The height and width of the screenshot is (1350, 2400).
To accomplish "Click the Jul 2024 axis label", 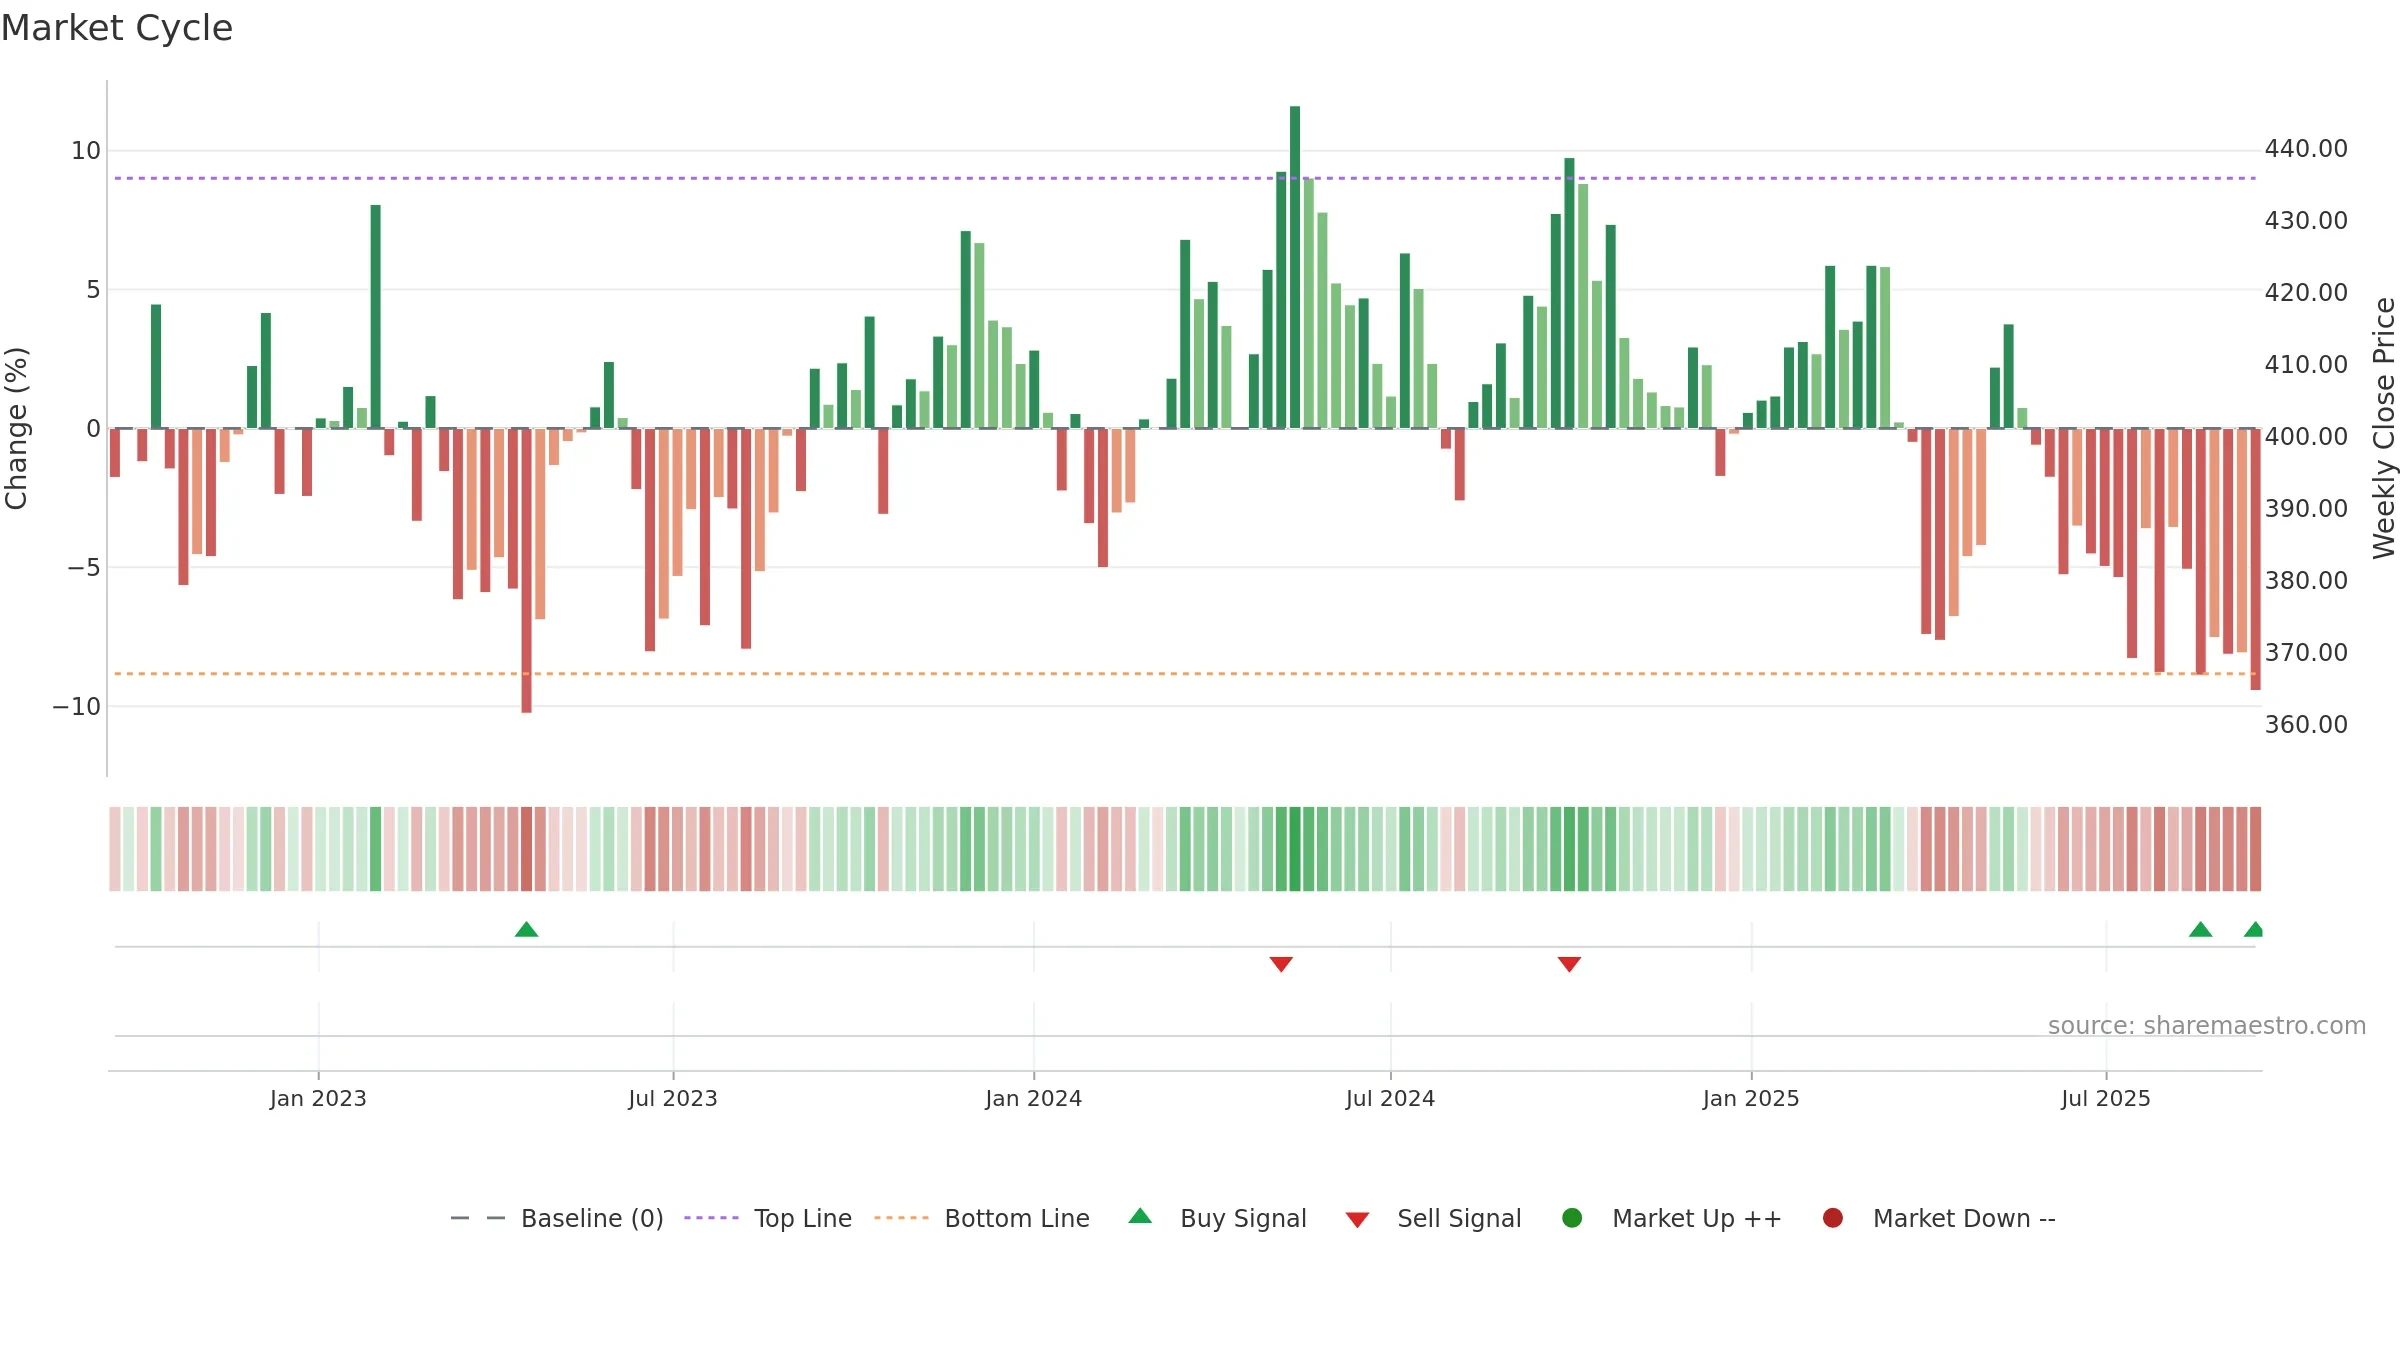I will (1390, 1099).
